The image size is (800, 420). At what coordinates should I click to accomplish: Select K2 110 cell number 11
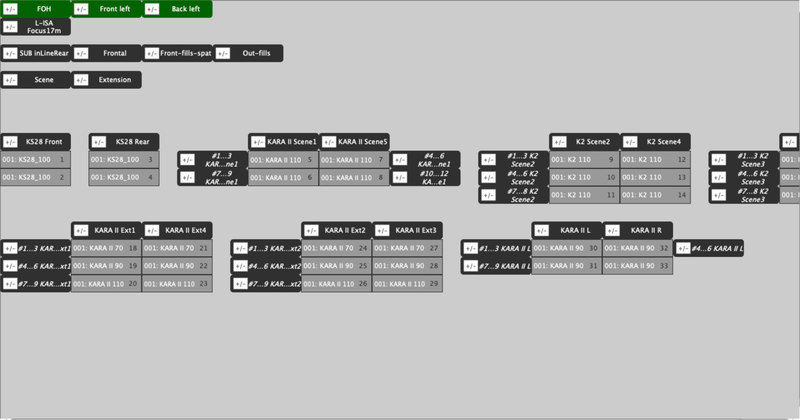[x=585, y=195]
